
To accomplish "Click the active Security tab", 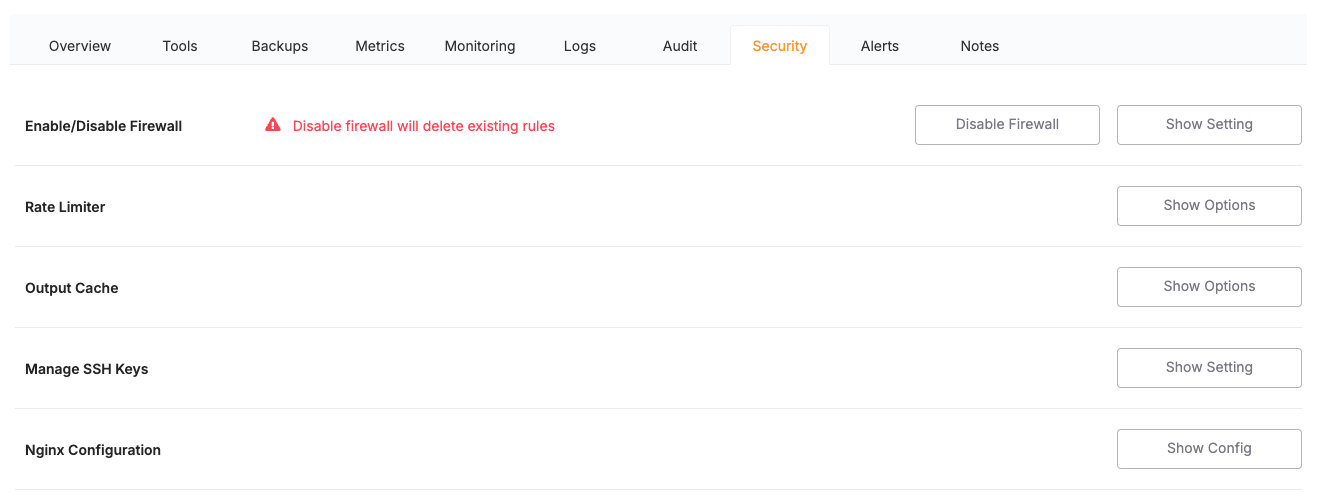I will click(x=780, y=46).
